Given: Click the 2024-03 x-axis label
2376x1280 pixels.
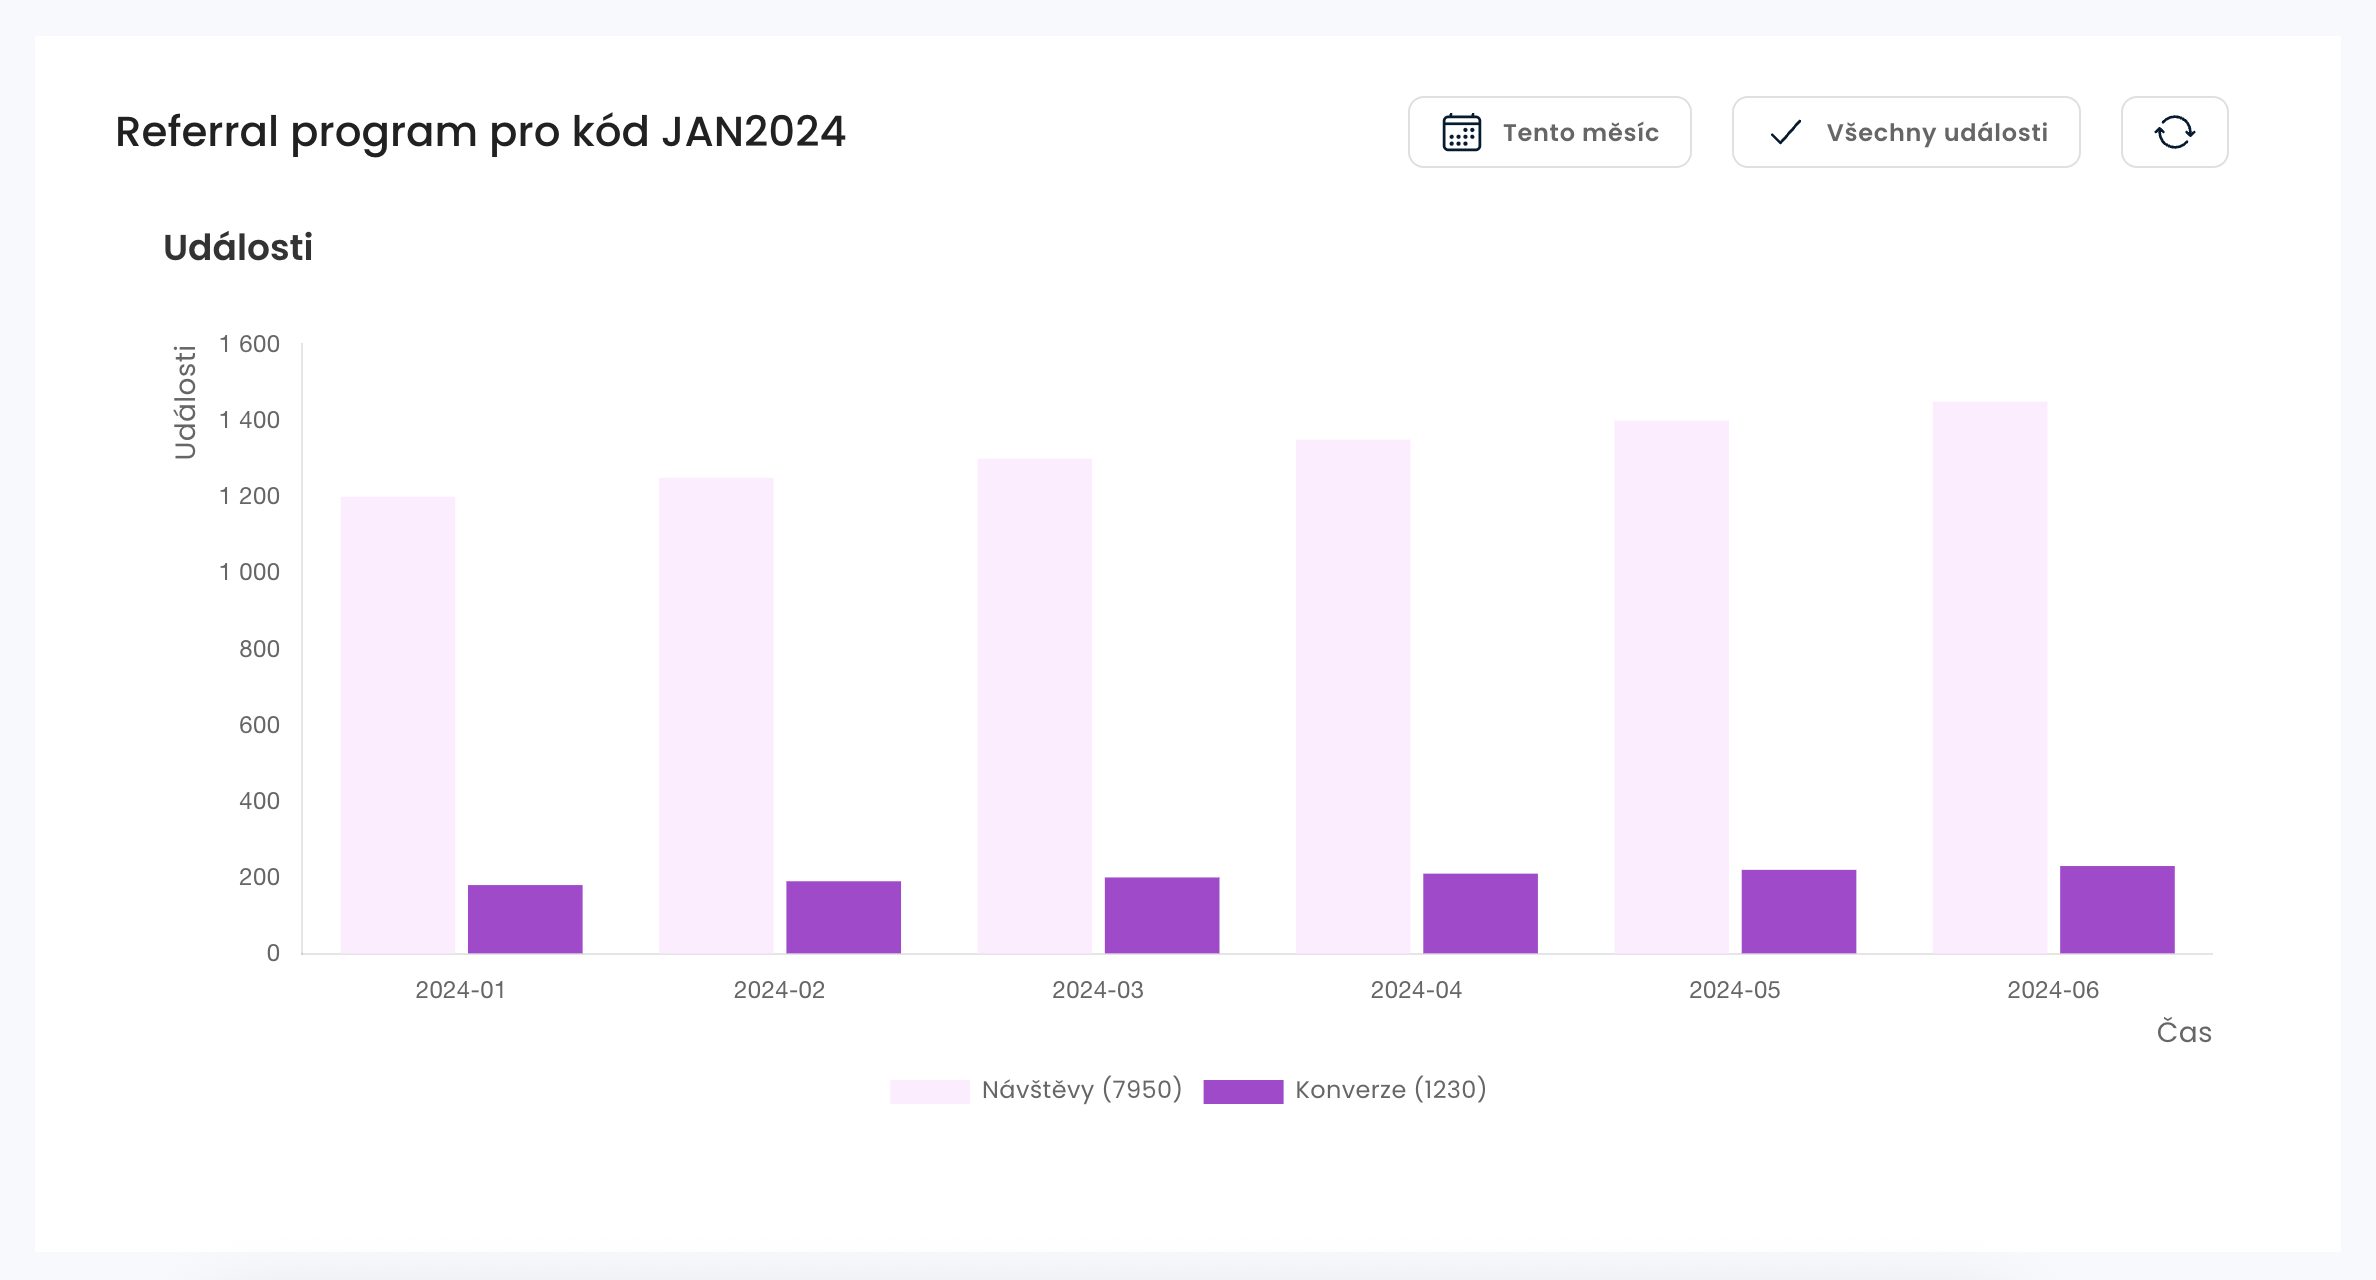Looking at the screenshot, I should 1097,990.
